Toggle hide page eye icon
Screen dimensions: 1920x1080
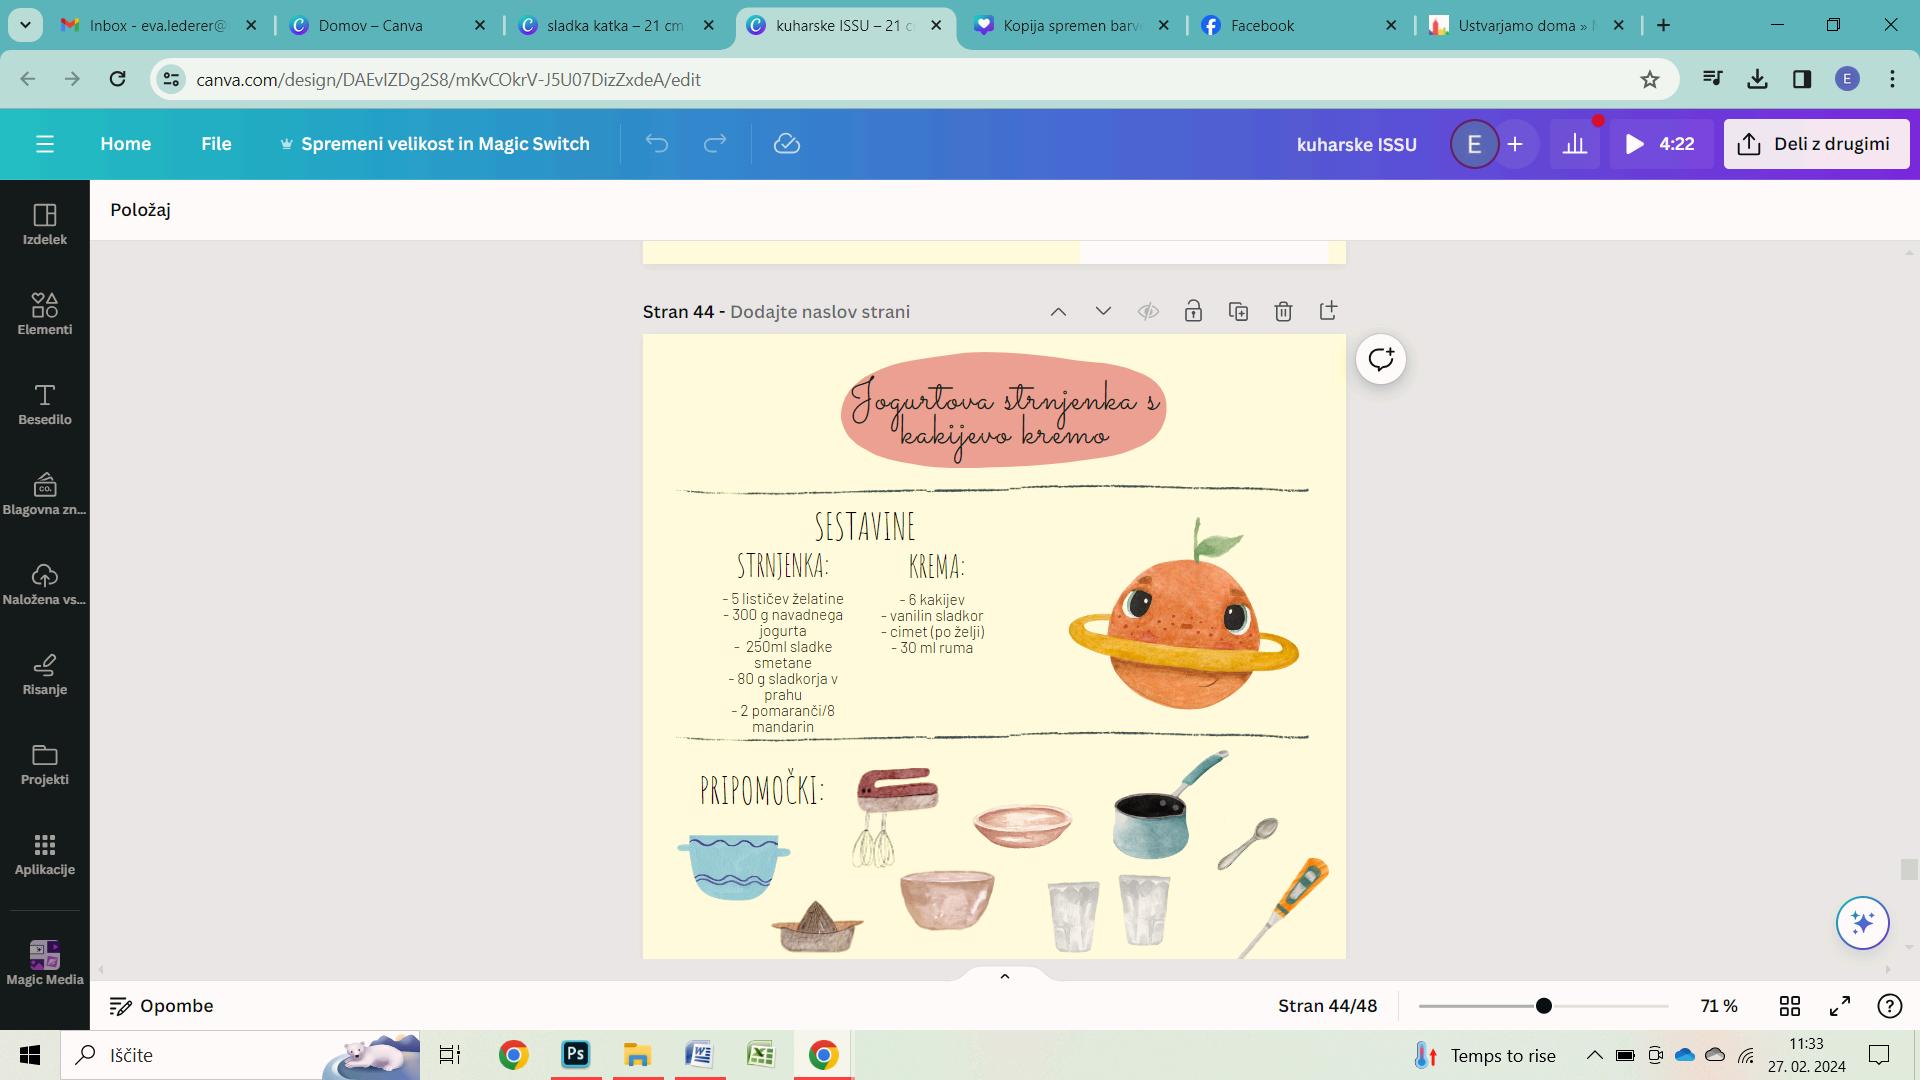pos(1148,312)
